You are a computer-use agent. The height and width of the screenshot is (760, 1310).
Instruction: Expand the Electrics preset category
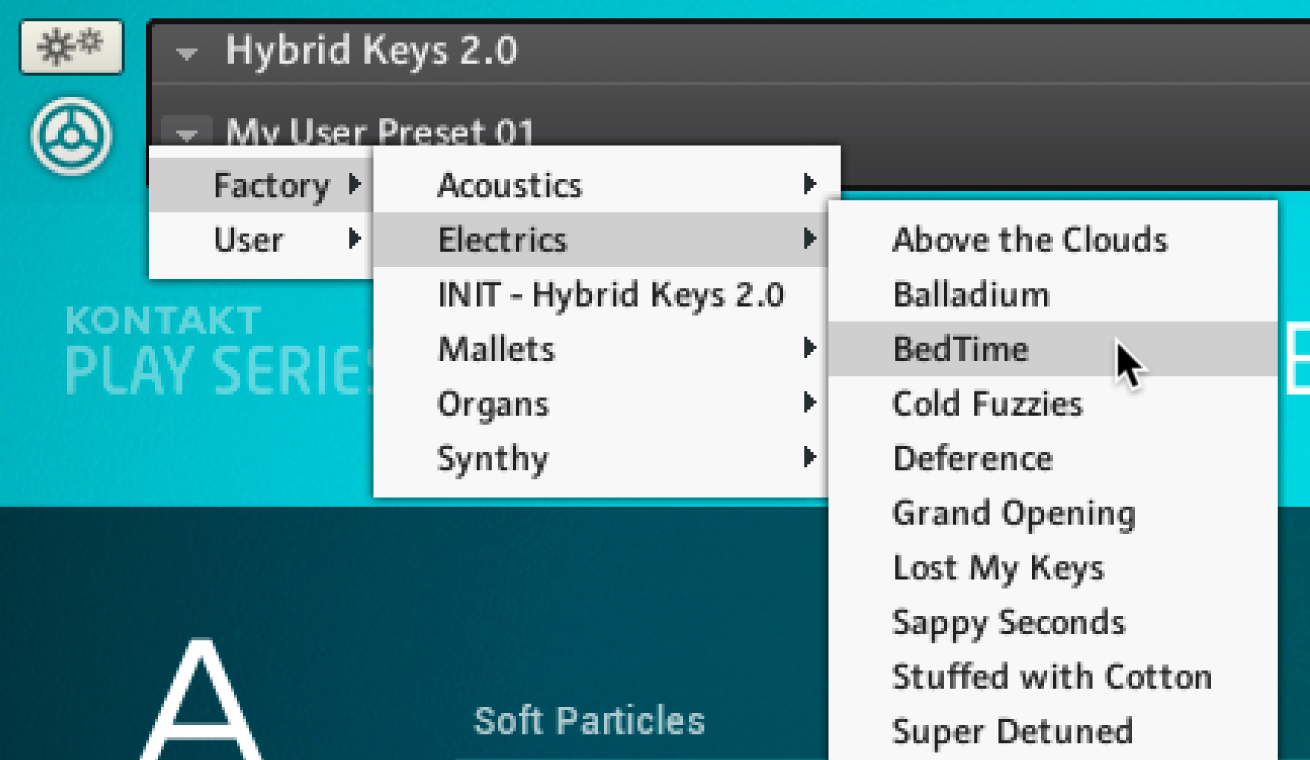coord(502,240)
